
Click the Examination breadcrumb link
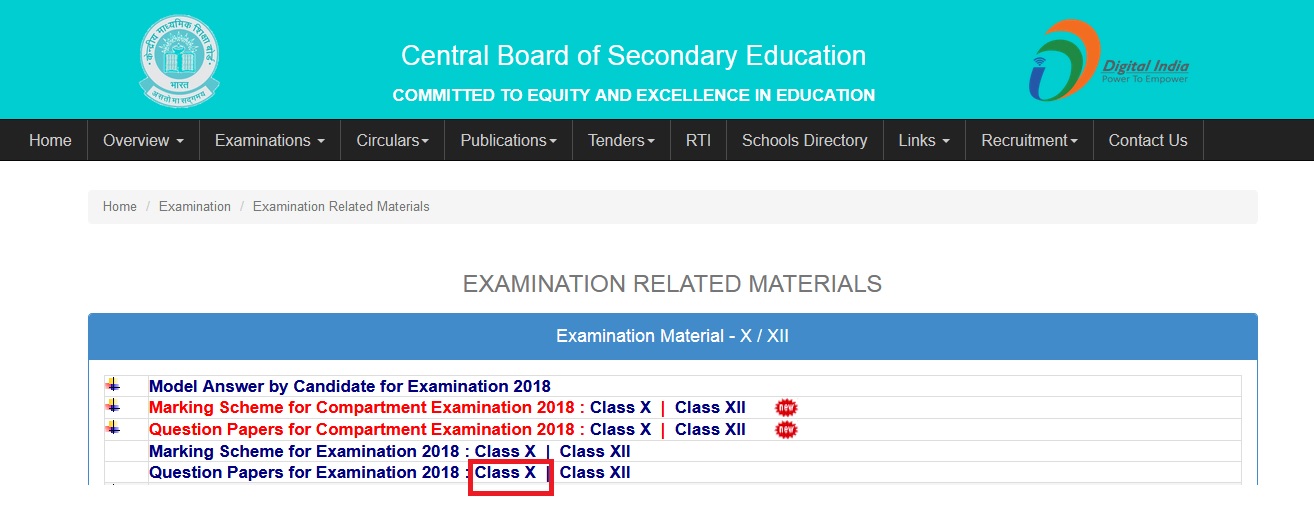pyautogui.click(x=195, y=206)
